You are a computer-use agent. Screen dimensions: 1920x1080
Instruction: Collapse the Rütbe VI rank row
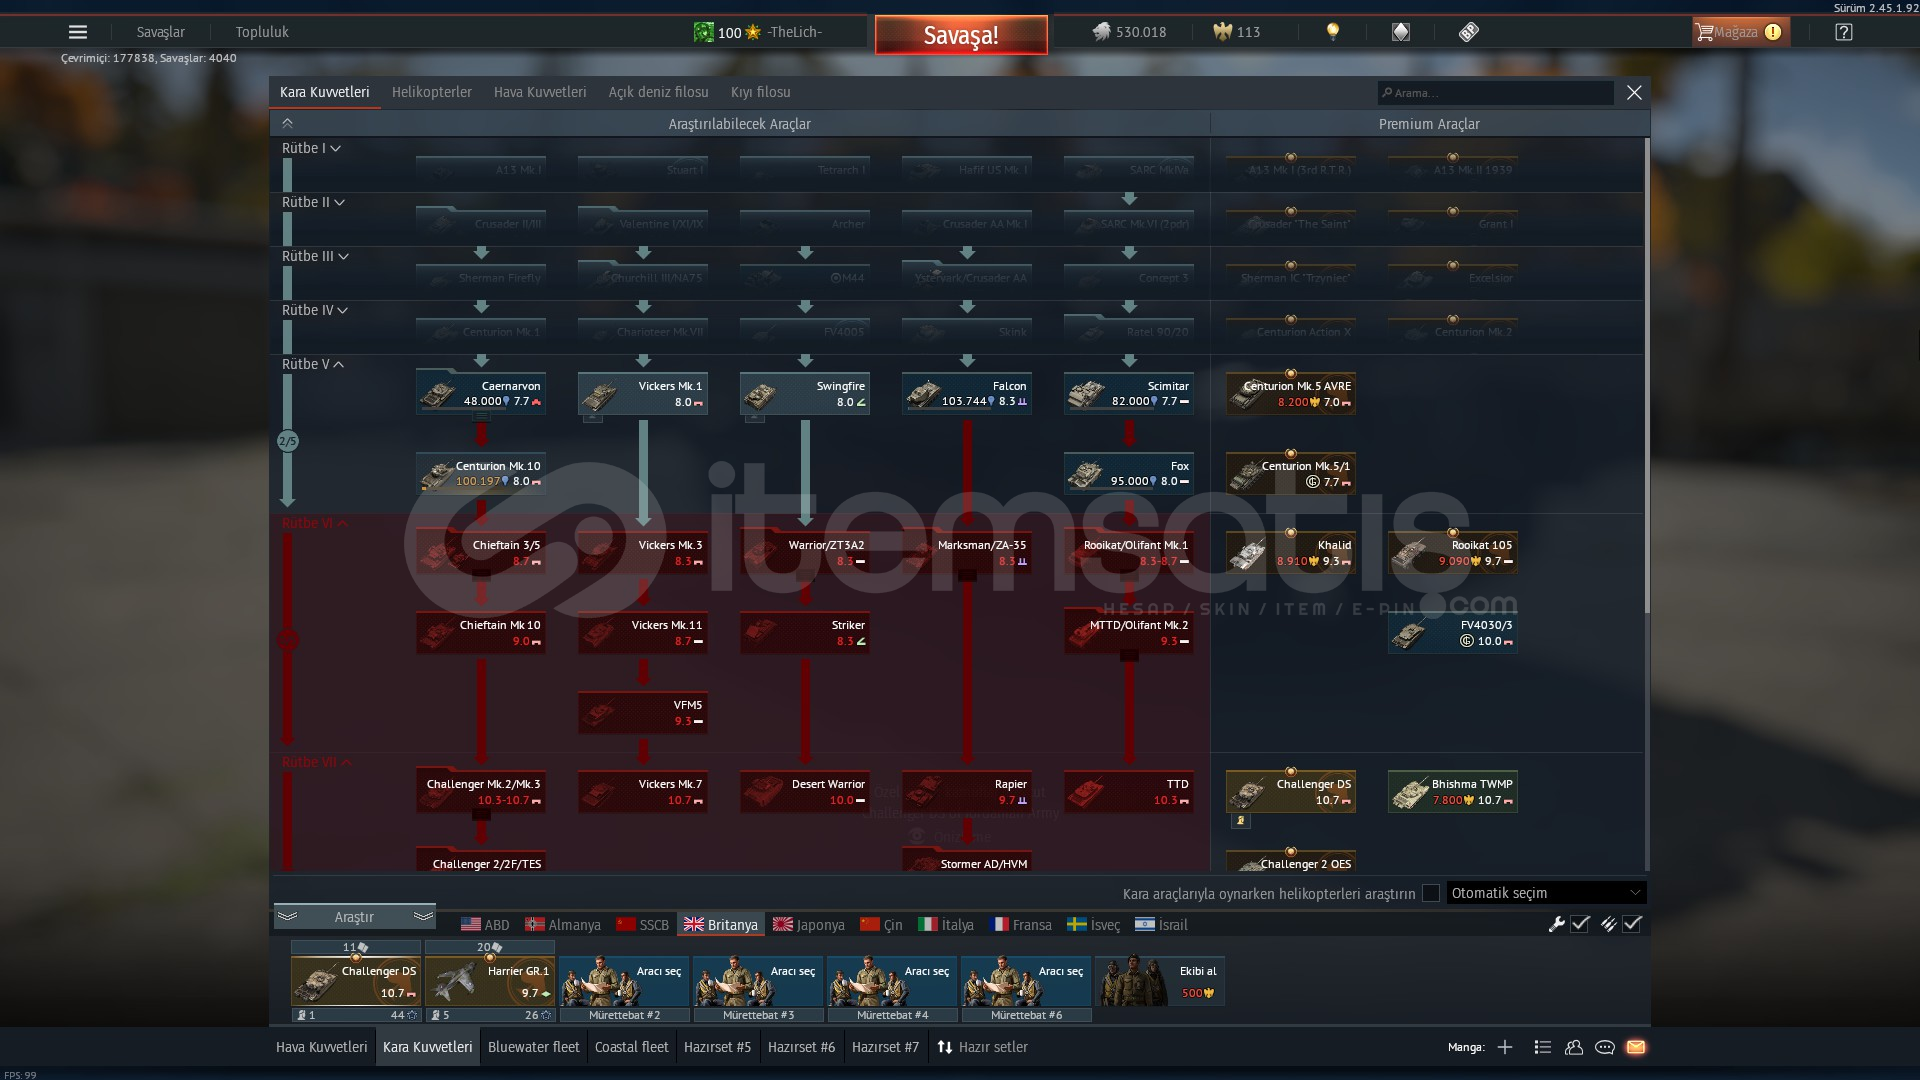click(x=315, y=523)
